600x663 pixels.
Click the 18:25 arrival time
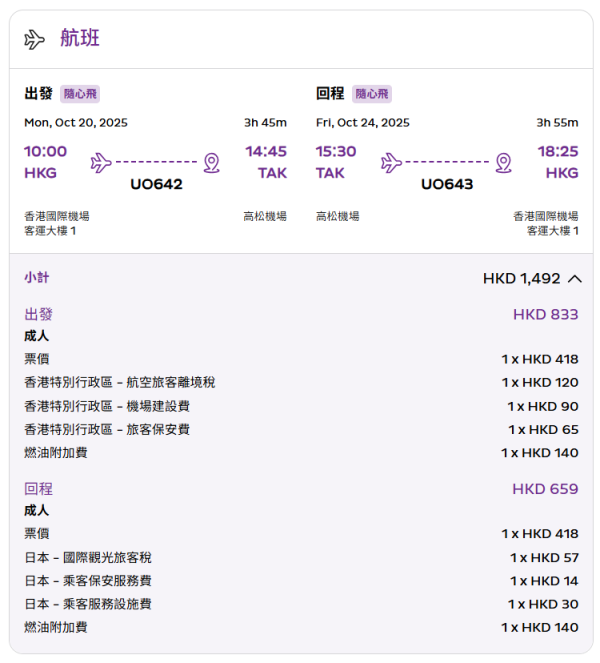point(558,151)
